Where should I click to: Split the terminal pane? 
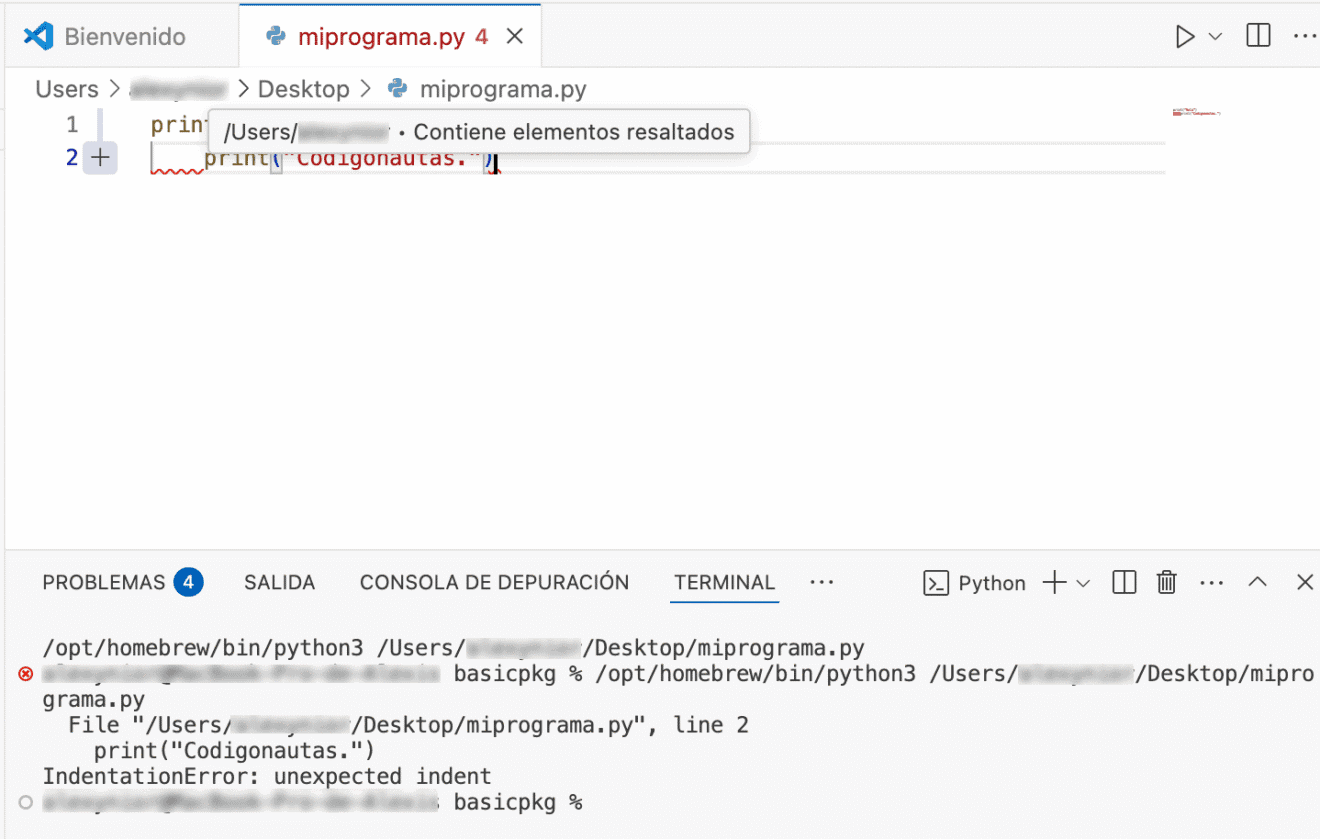pyautogui.click(x=1123, y=582)
